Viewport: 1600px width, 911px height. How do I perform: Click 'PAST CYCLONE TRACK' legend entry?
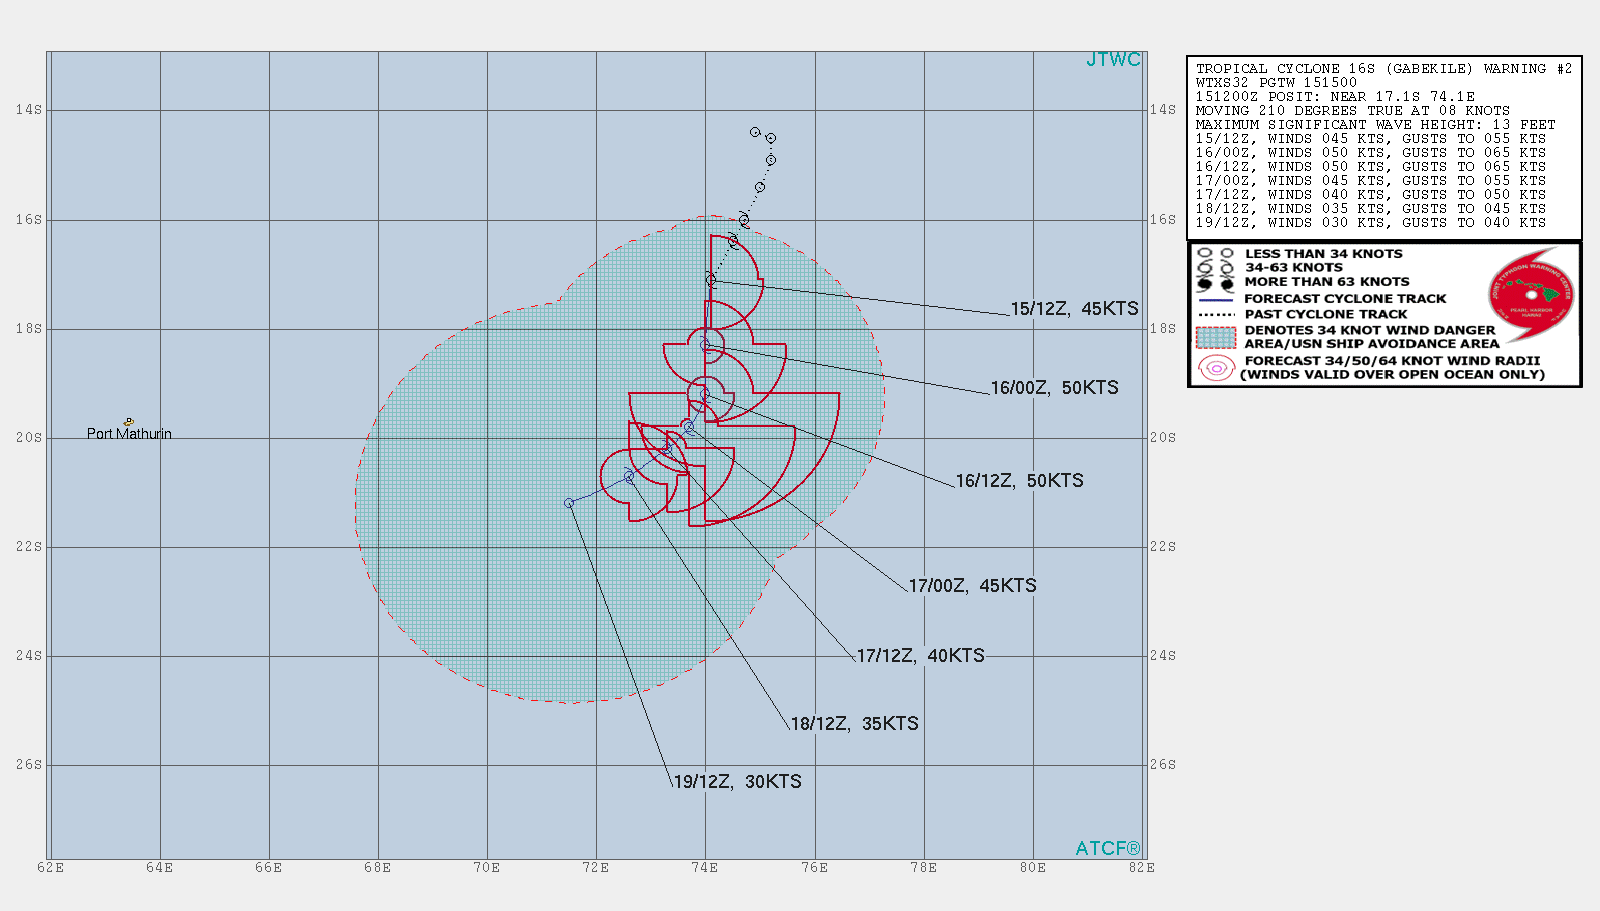(1325, 314)
